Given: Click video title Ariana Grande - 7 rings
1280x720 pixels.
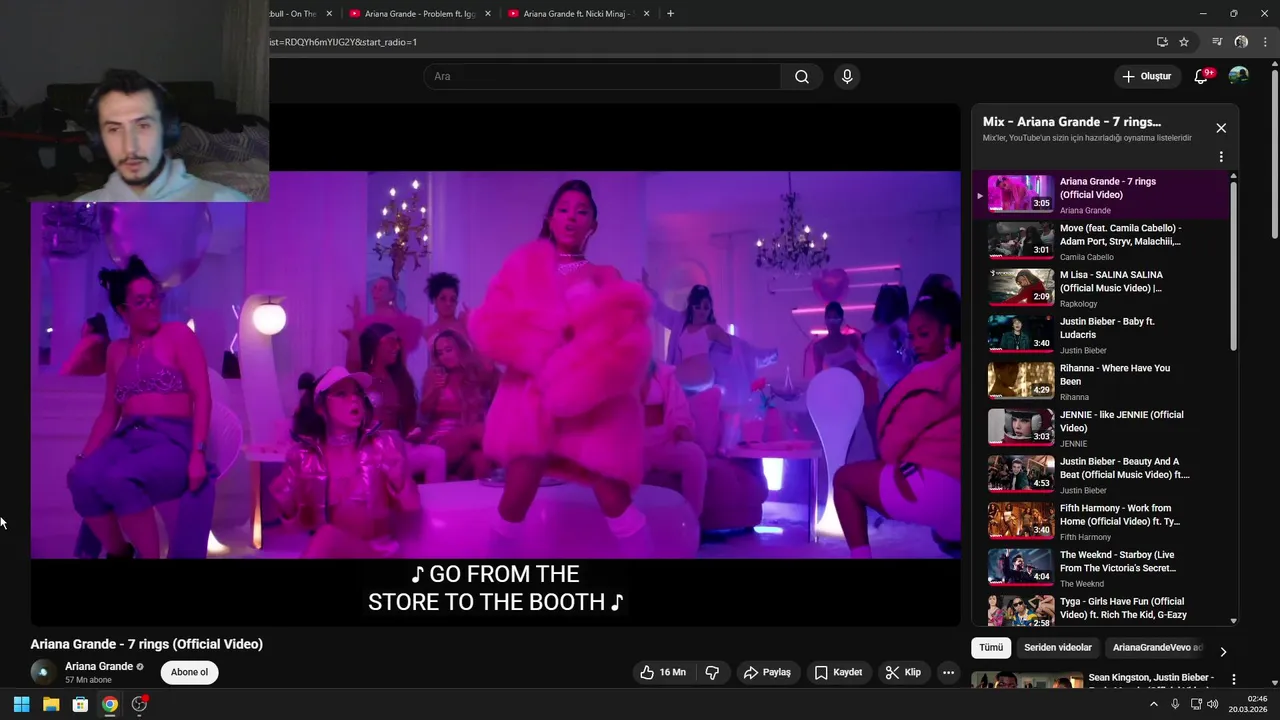Looking at the screenshot, I should 147,644.
